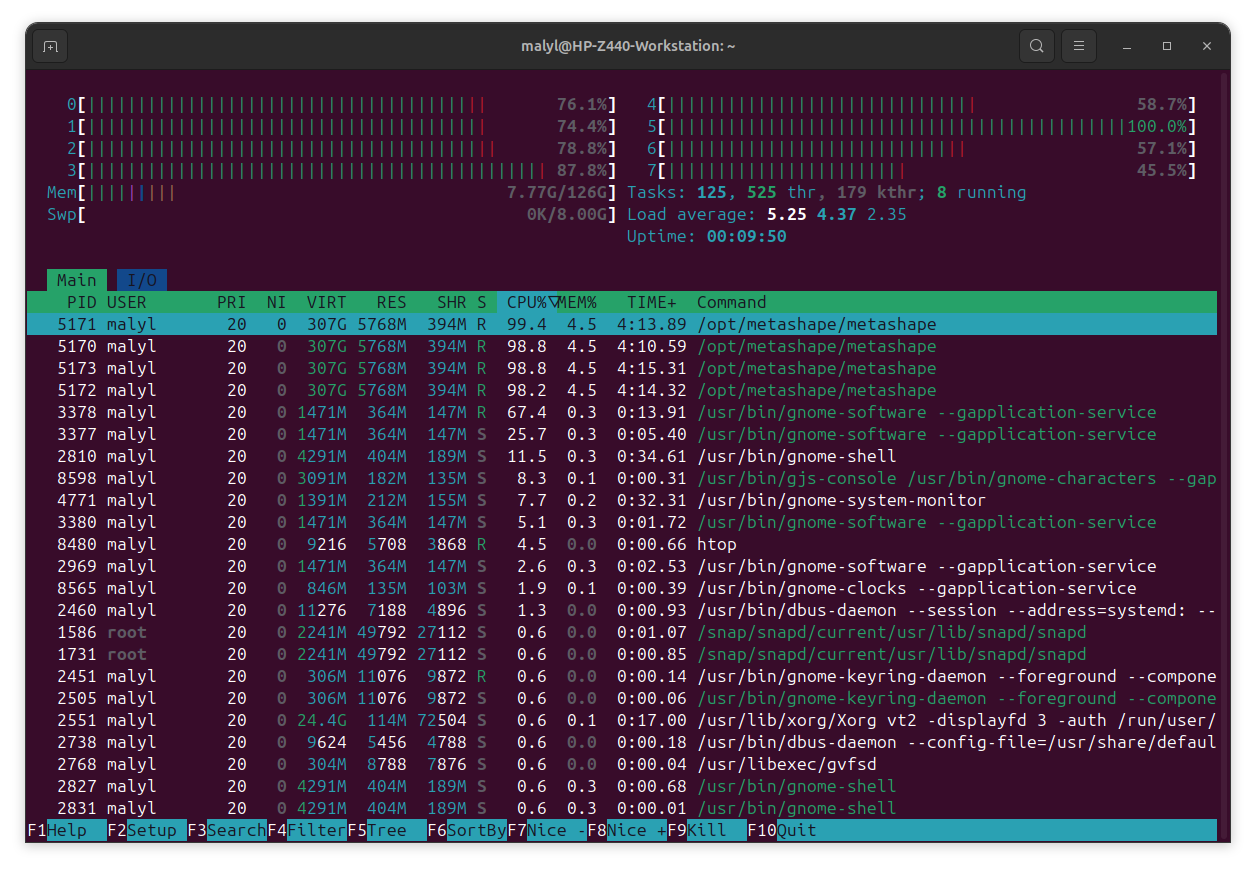This screenshot has width=1256, height=871.
Task: Open a new terminal tab icon
Action: point(51,46)
